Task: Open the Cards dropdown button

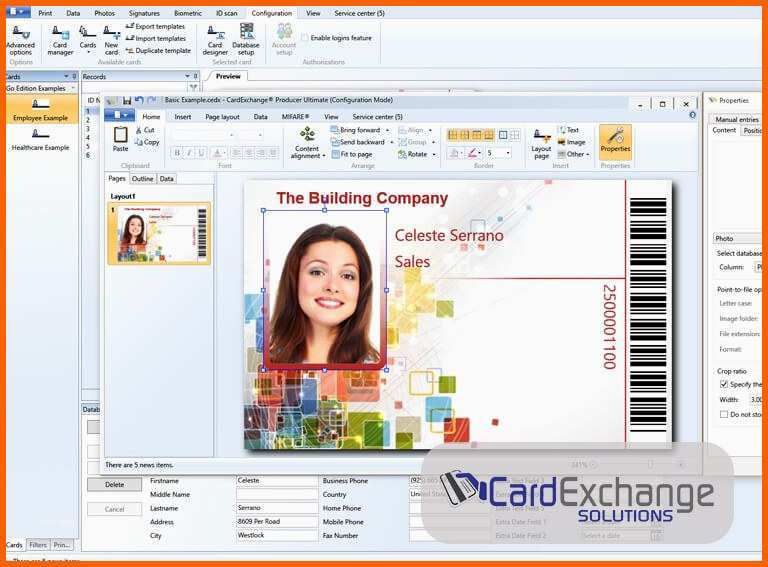Action: pos(88,41)
